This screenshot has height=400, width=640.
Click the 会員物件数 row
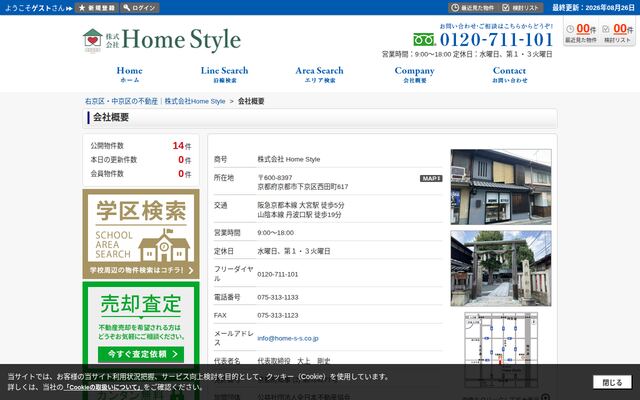click(x=141, y=173)
